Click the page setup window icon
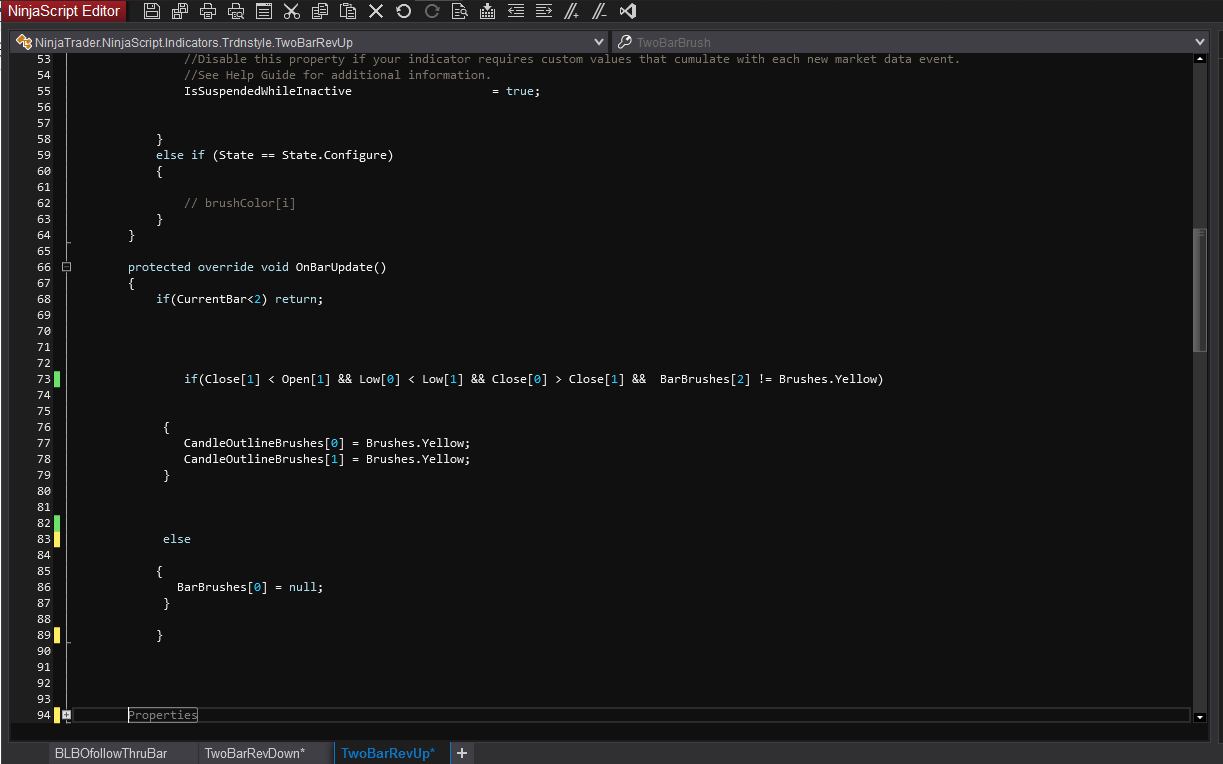 pos(264,11)
